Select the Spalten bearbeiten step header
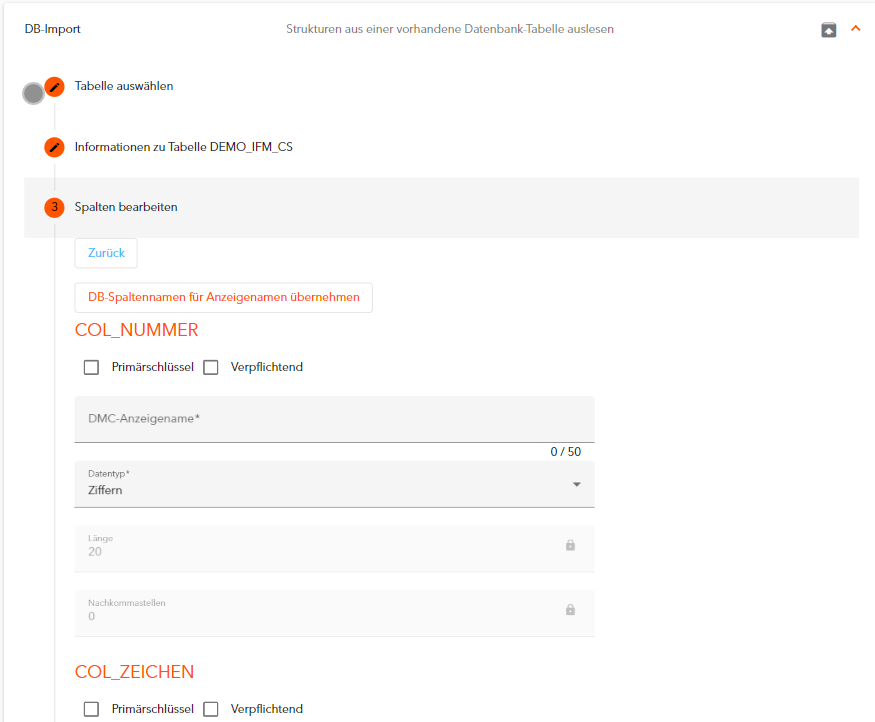Screen dimensions: 875x722 (127, 207)
